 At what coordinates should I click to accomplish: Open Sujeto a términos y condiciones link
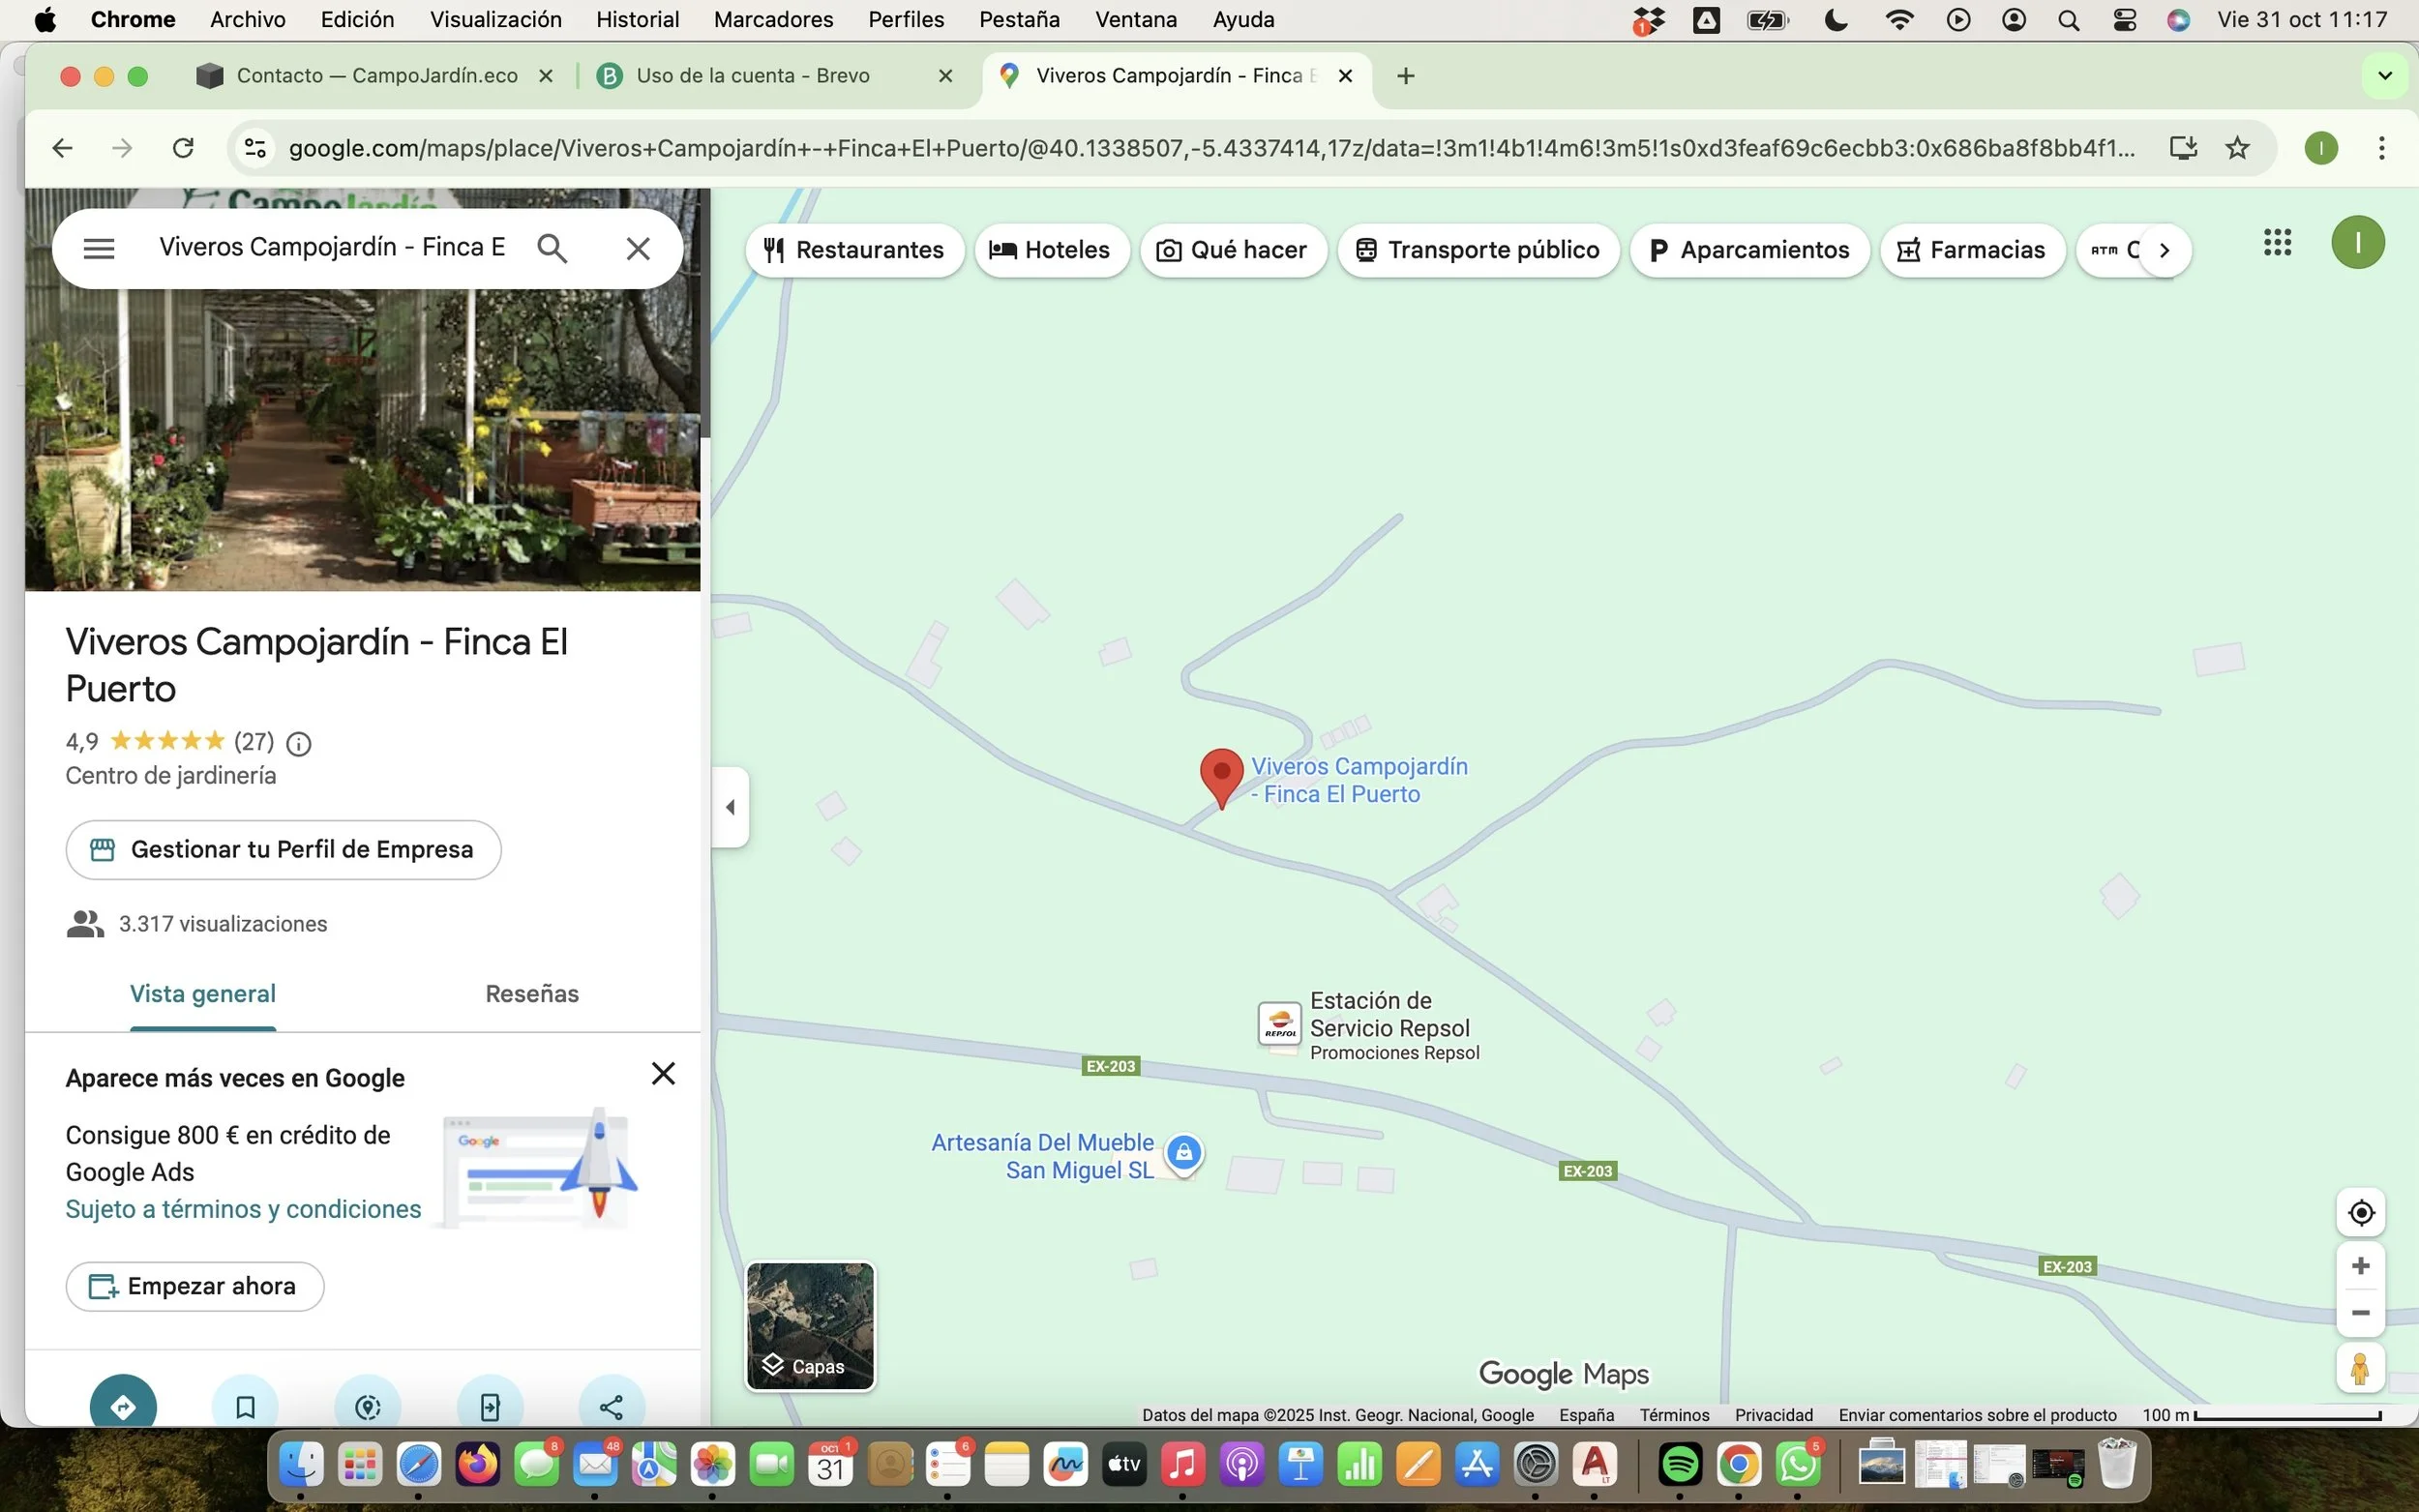[243, 1209]
